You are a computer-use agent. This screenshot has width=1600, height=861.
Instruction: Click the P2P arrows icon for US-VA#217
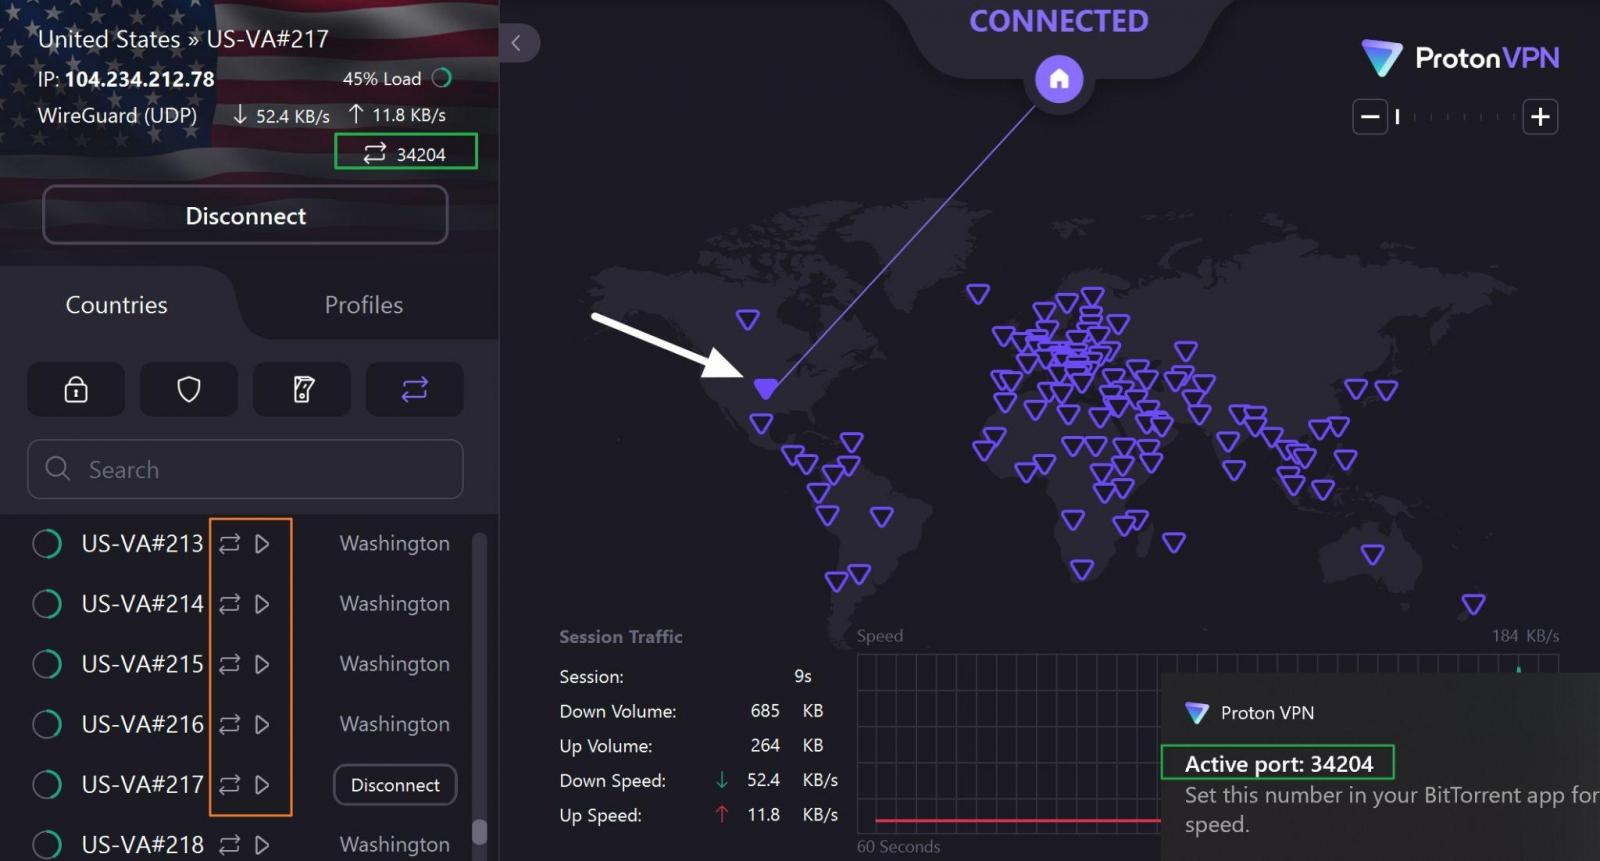pyautogui.click(x=230, y=785)
